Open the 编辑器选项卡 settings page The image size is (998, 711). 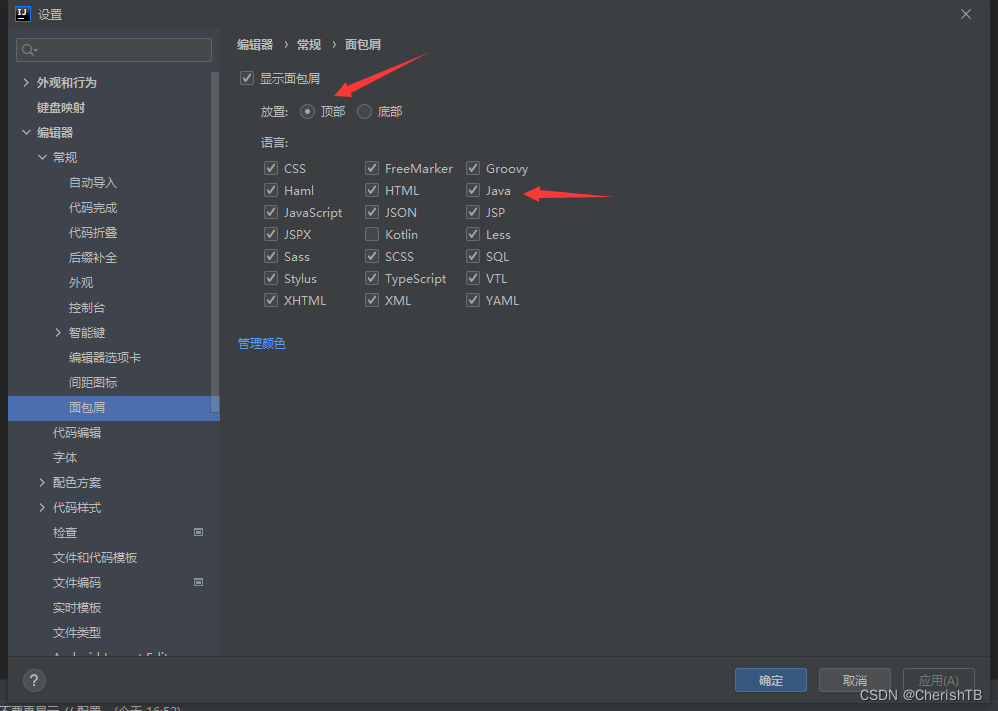point(105,358)
